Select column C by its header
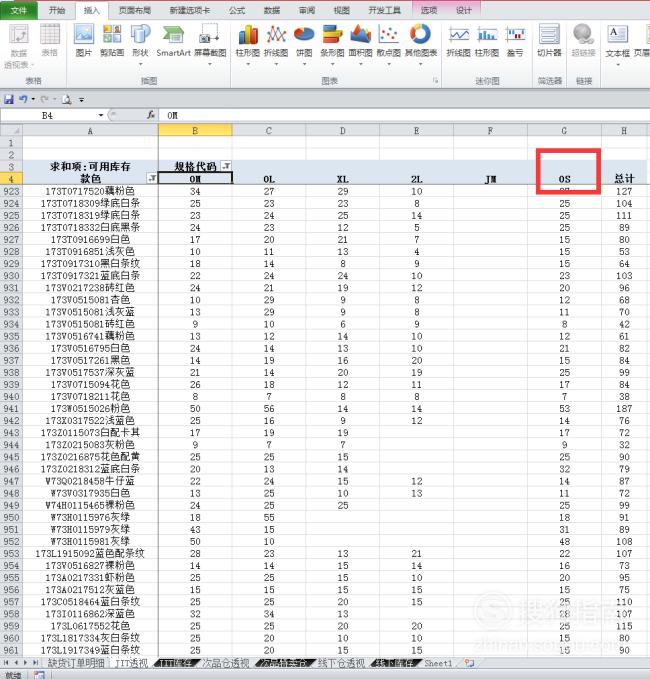 [269, 130]
